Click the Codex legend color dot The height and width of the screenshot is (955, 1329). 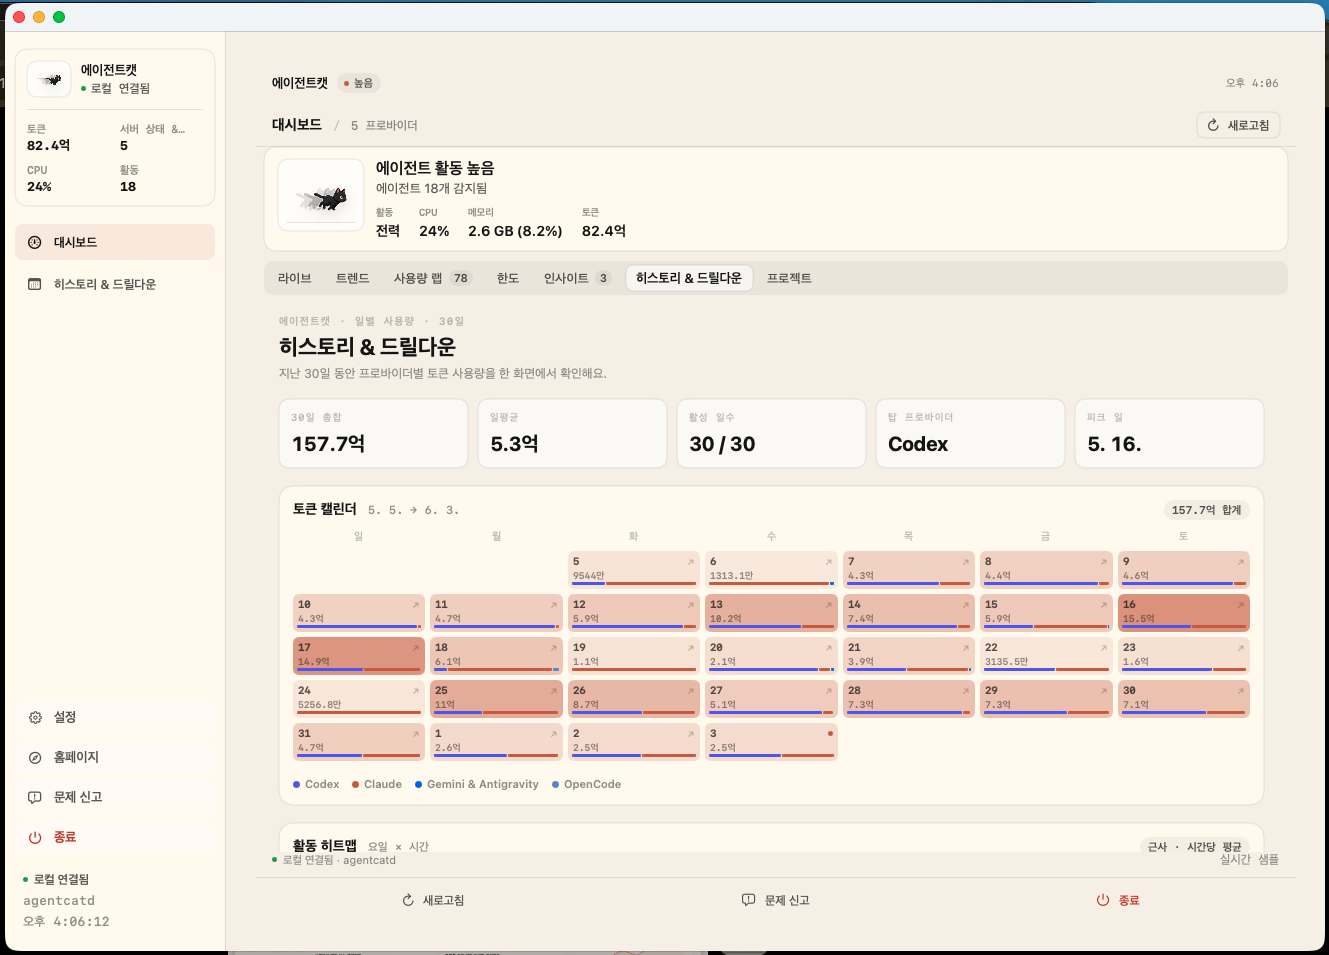coord(297,785)
